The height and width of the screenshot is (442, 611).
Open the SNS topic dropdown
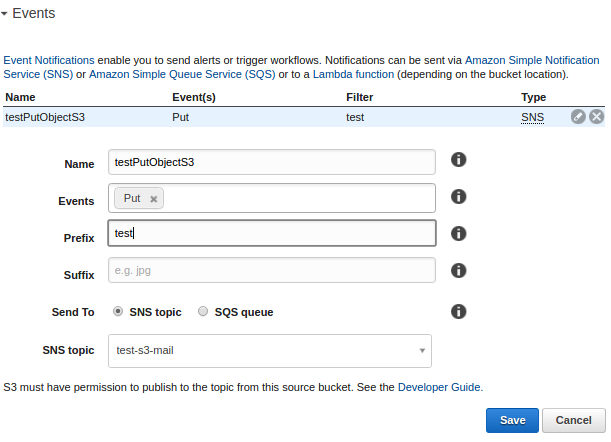pyautogui.click(x=270, y=351)
